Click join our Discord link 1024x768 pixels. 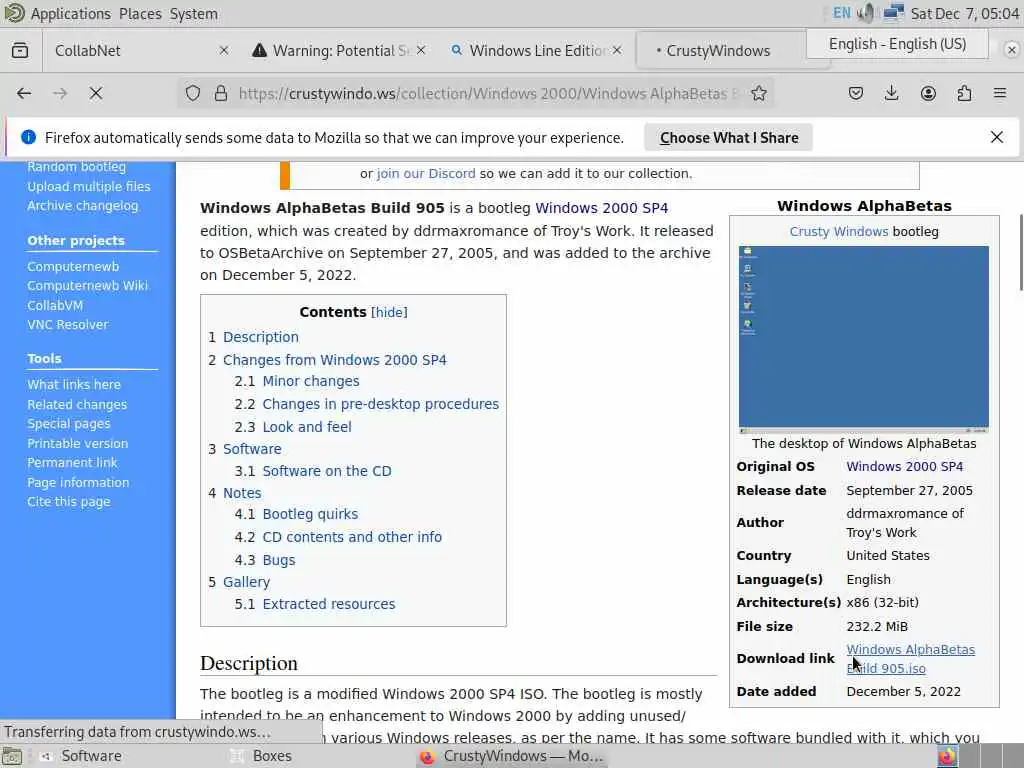click(x=426, y=174)
